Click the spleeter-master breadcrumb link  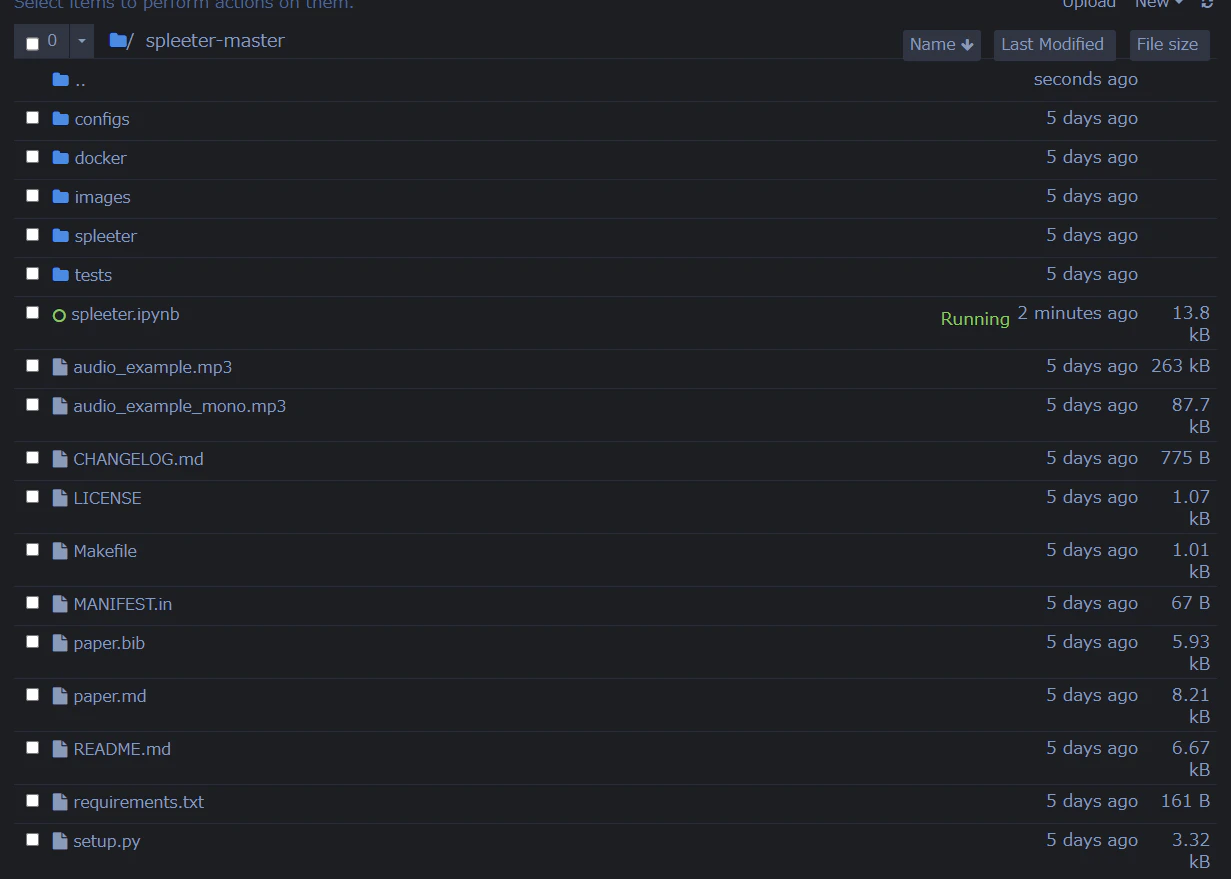point(215,41)
